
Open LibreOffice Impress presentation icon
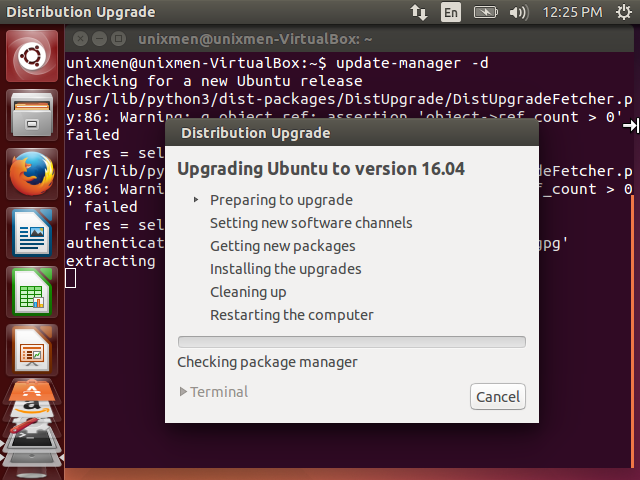tap(32, 351)
